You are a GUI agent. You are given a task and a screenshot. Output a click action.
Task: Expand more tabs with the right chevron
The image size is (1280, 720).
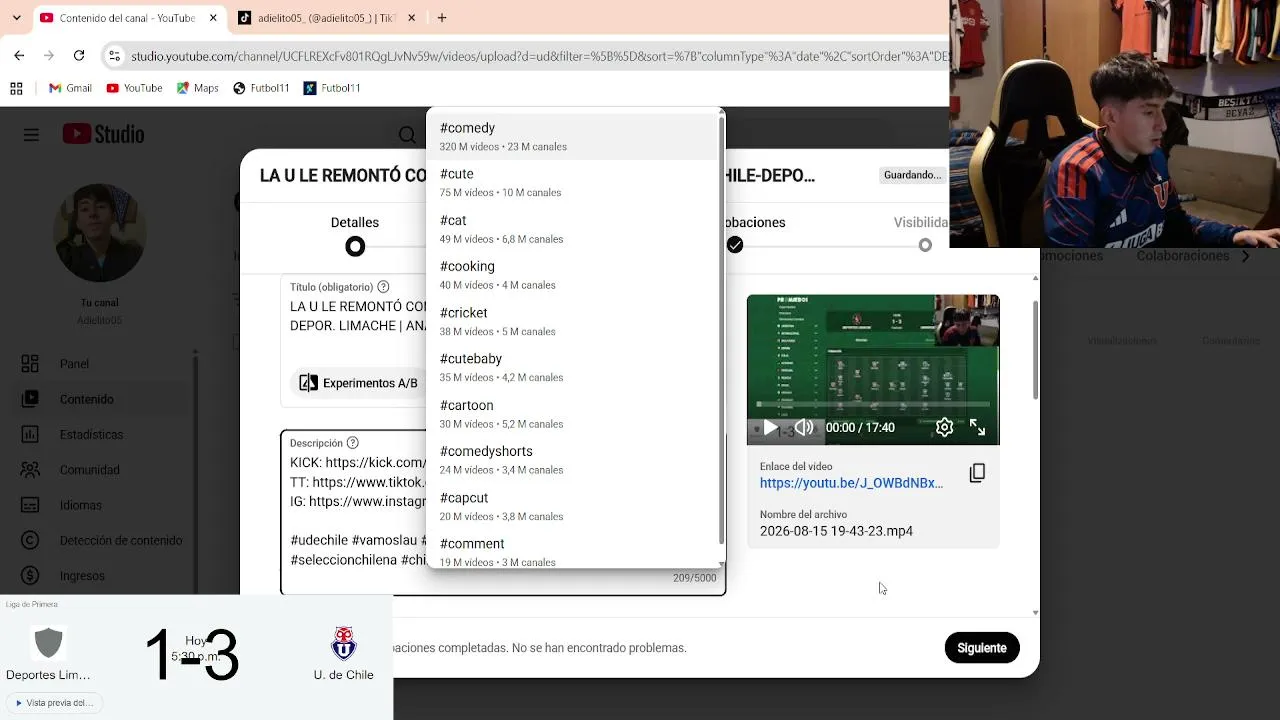[x=1245, y=256]
